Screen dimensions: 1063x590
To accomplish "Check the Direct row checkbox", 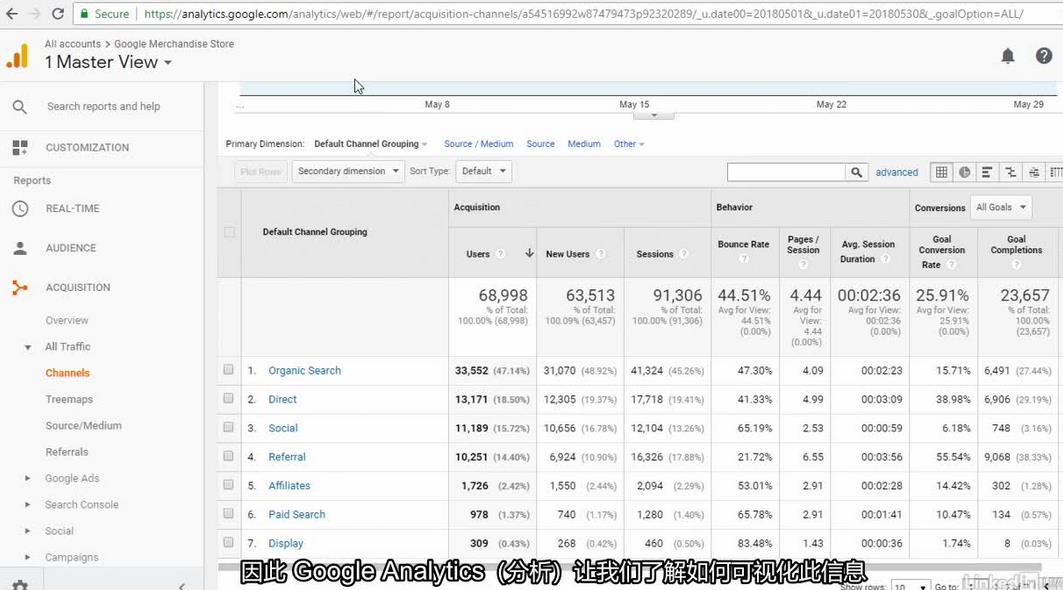I will click(228, 398).
